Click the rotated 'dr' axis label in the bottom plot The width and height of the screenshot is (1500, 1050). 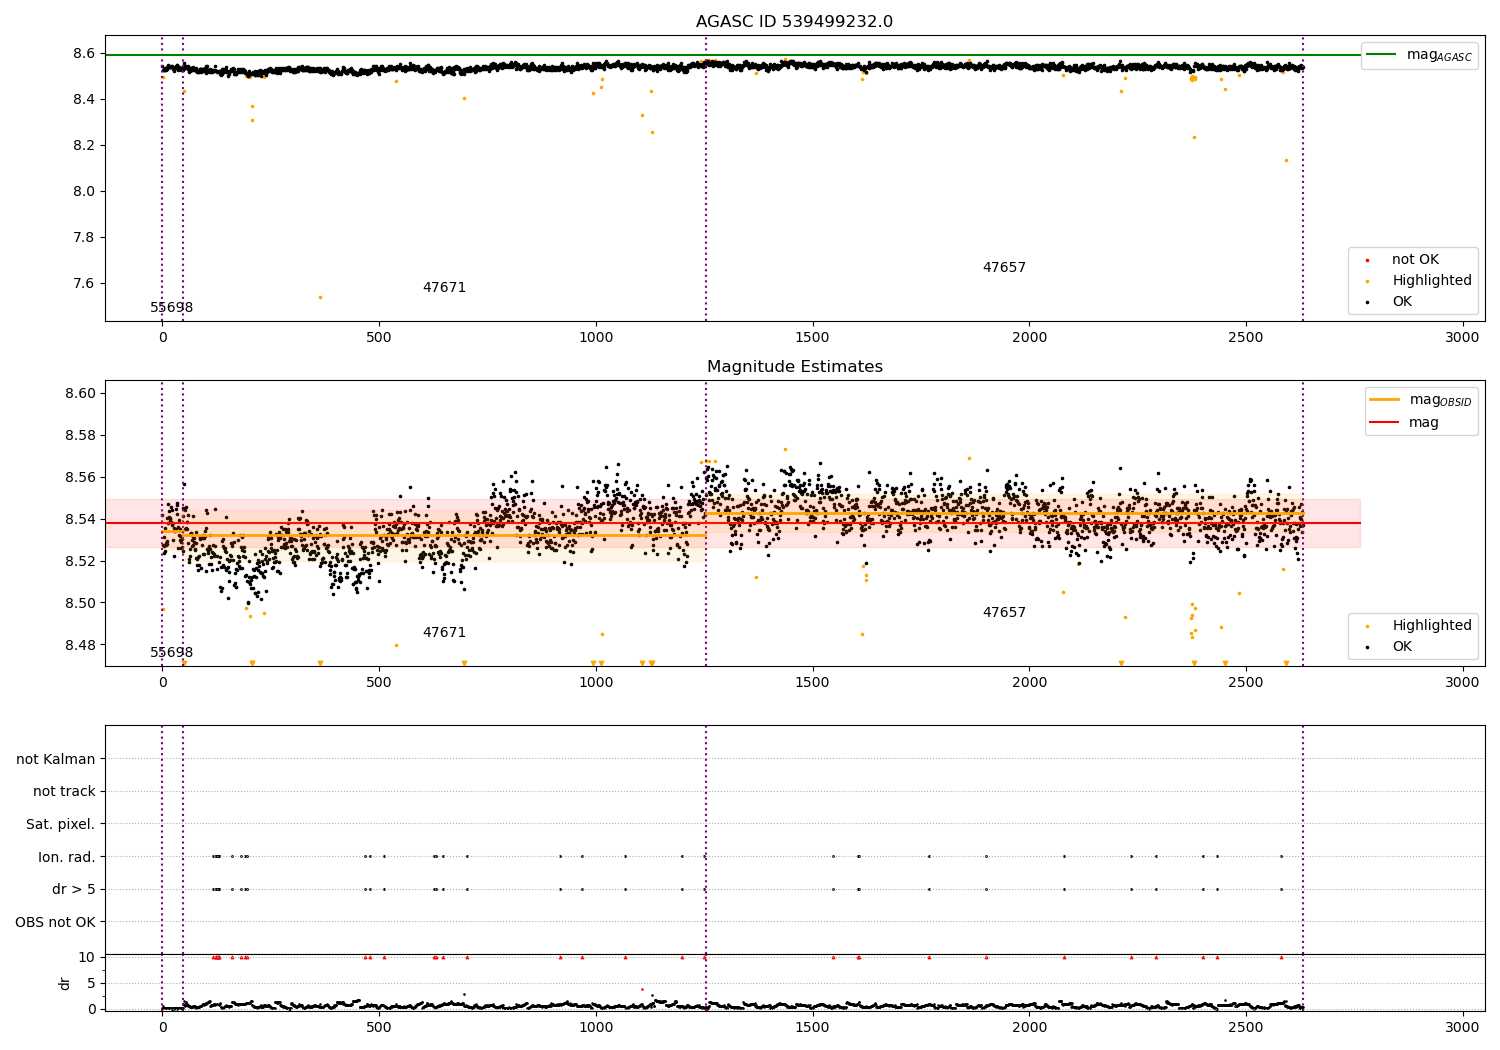(65, 984)
